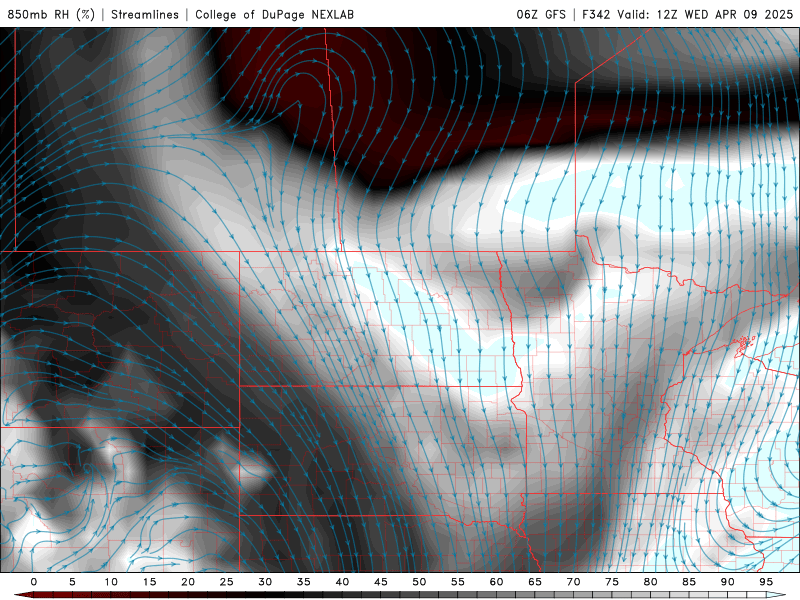The height and width of the screenshot is (600, 800).
Task: Click 'Valid: 12Z WED APR 09 2025' text
Action: click(705, 14)
